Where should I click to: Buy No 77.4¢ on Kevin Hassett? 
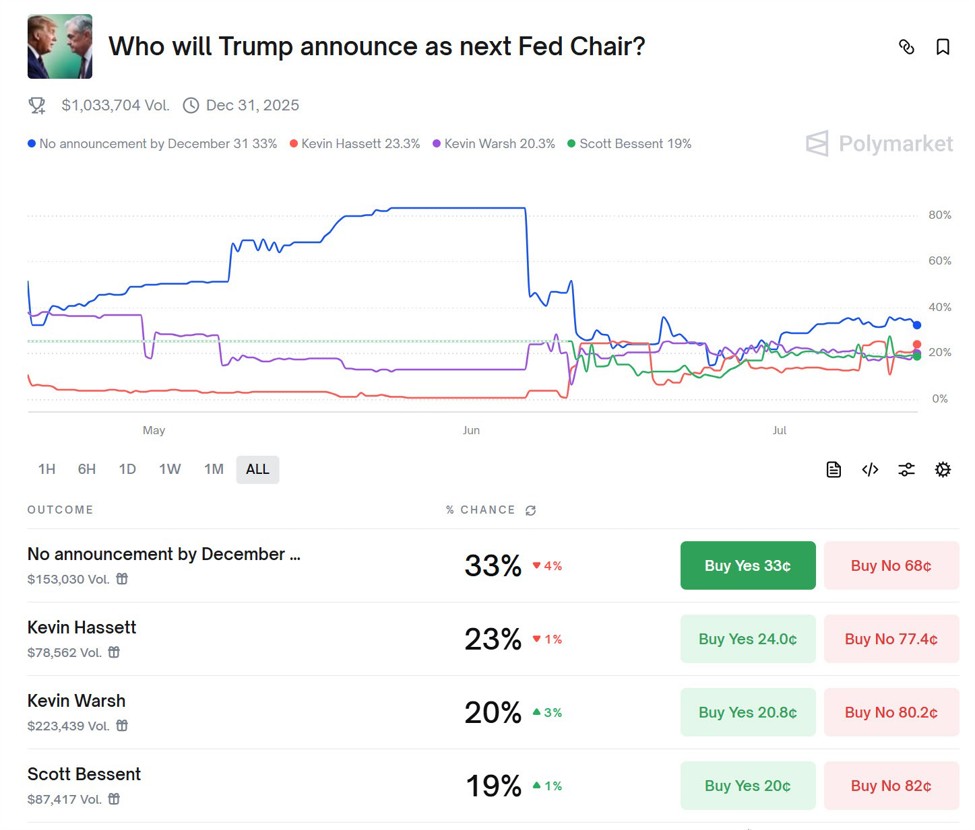[890, 639]
